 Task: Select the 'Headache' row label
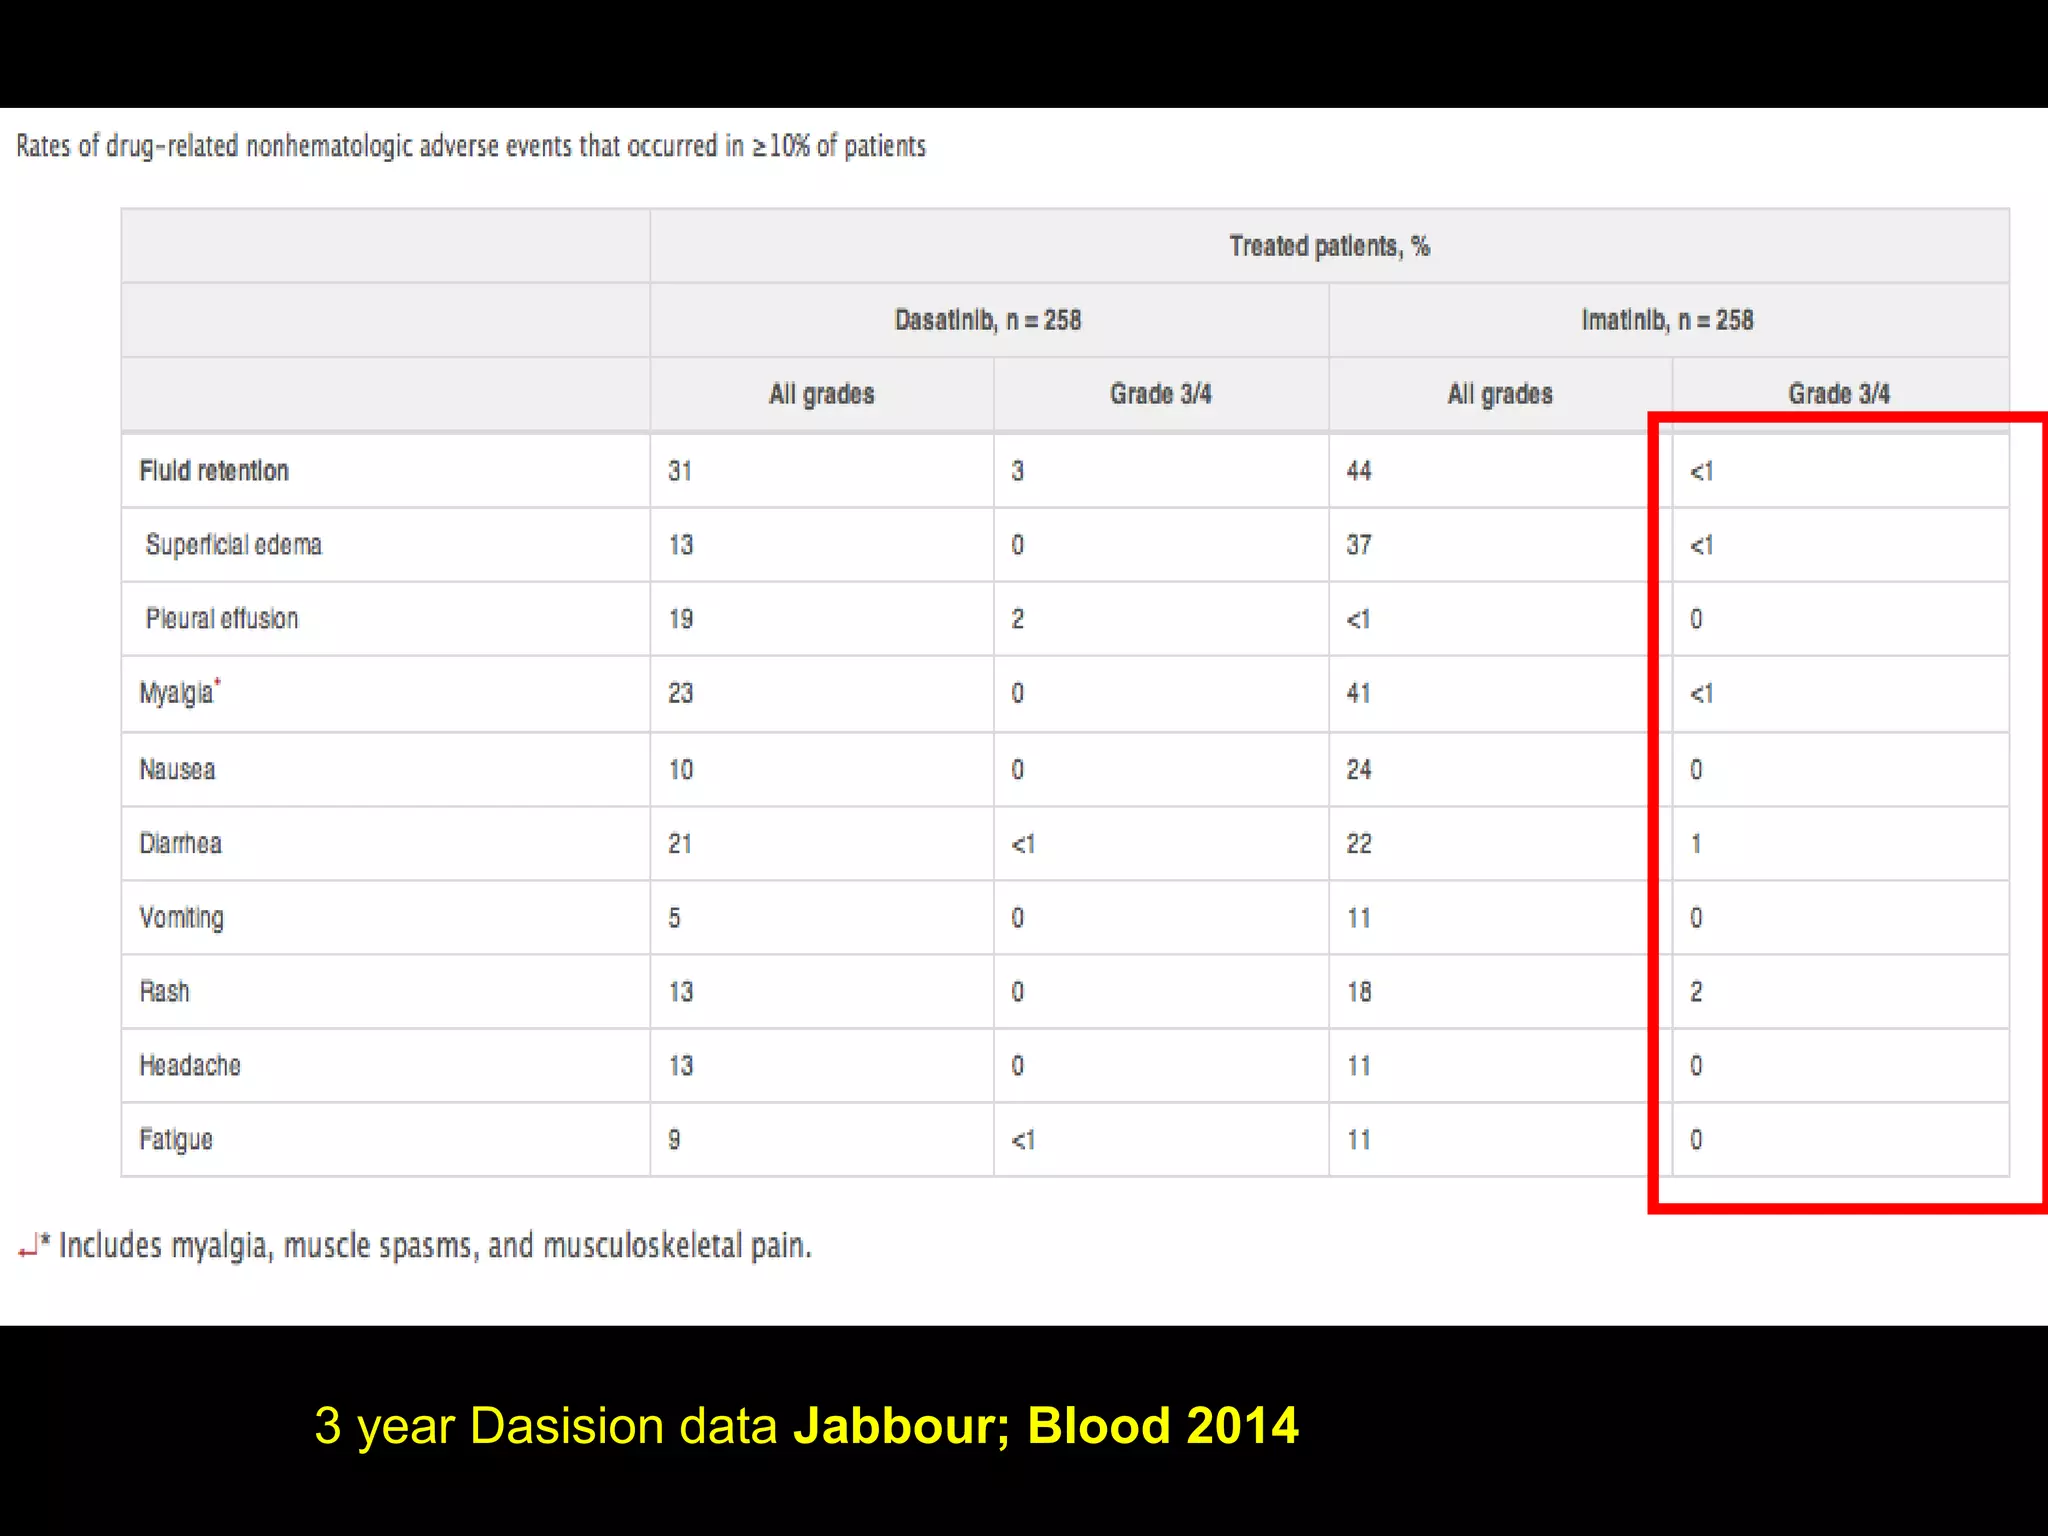pyautogui.click(x=190, y=1066)
